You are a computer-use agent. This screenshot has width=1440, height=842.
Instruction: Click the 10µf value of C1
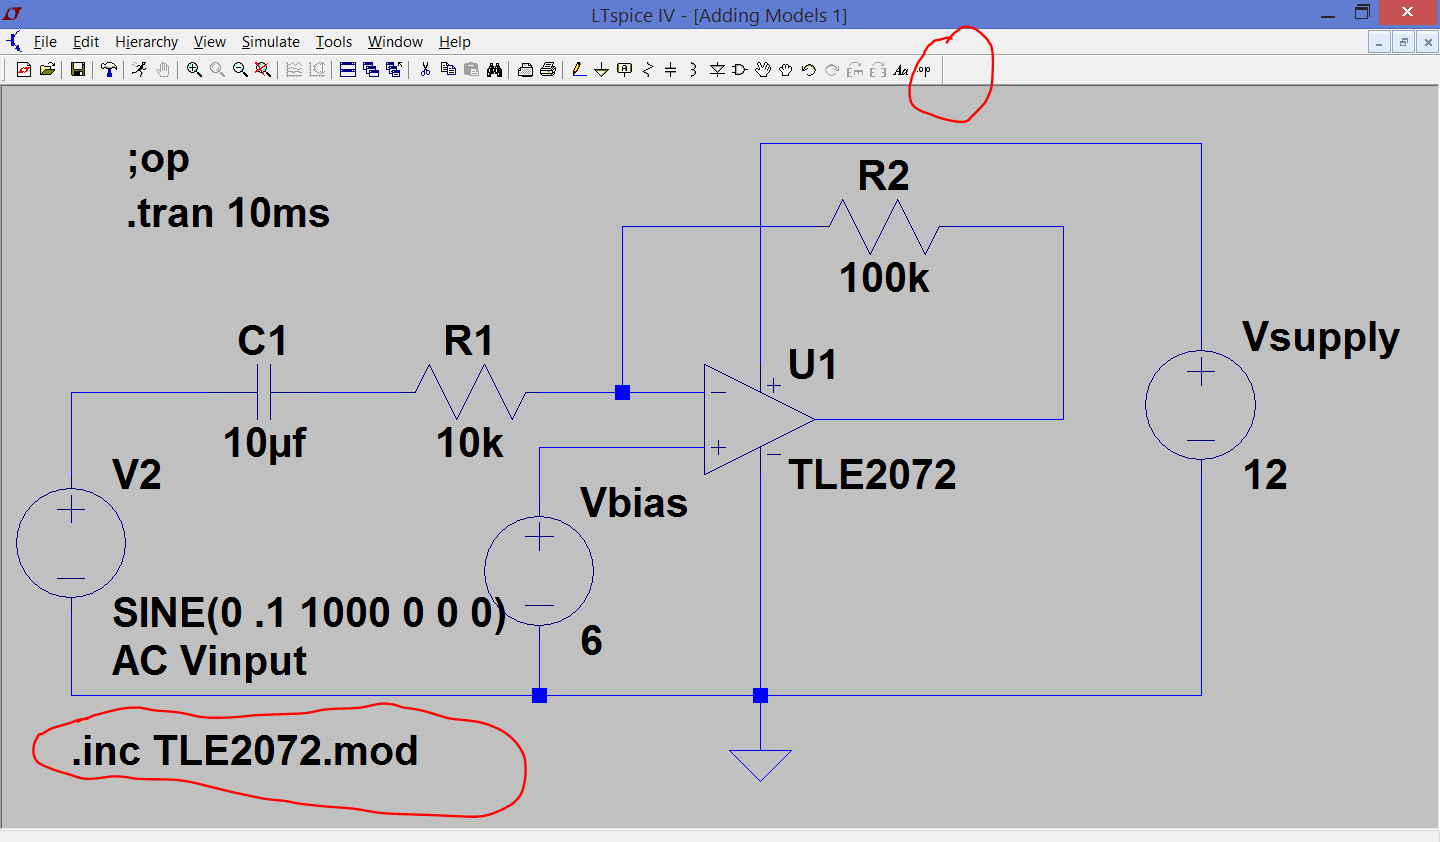264,443
